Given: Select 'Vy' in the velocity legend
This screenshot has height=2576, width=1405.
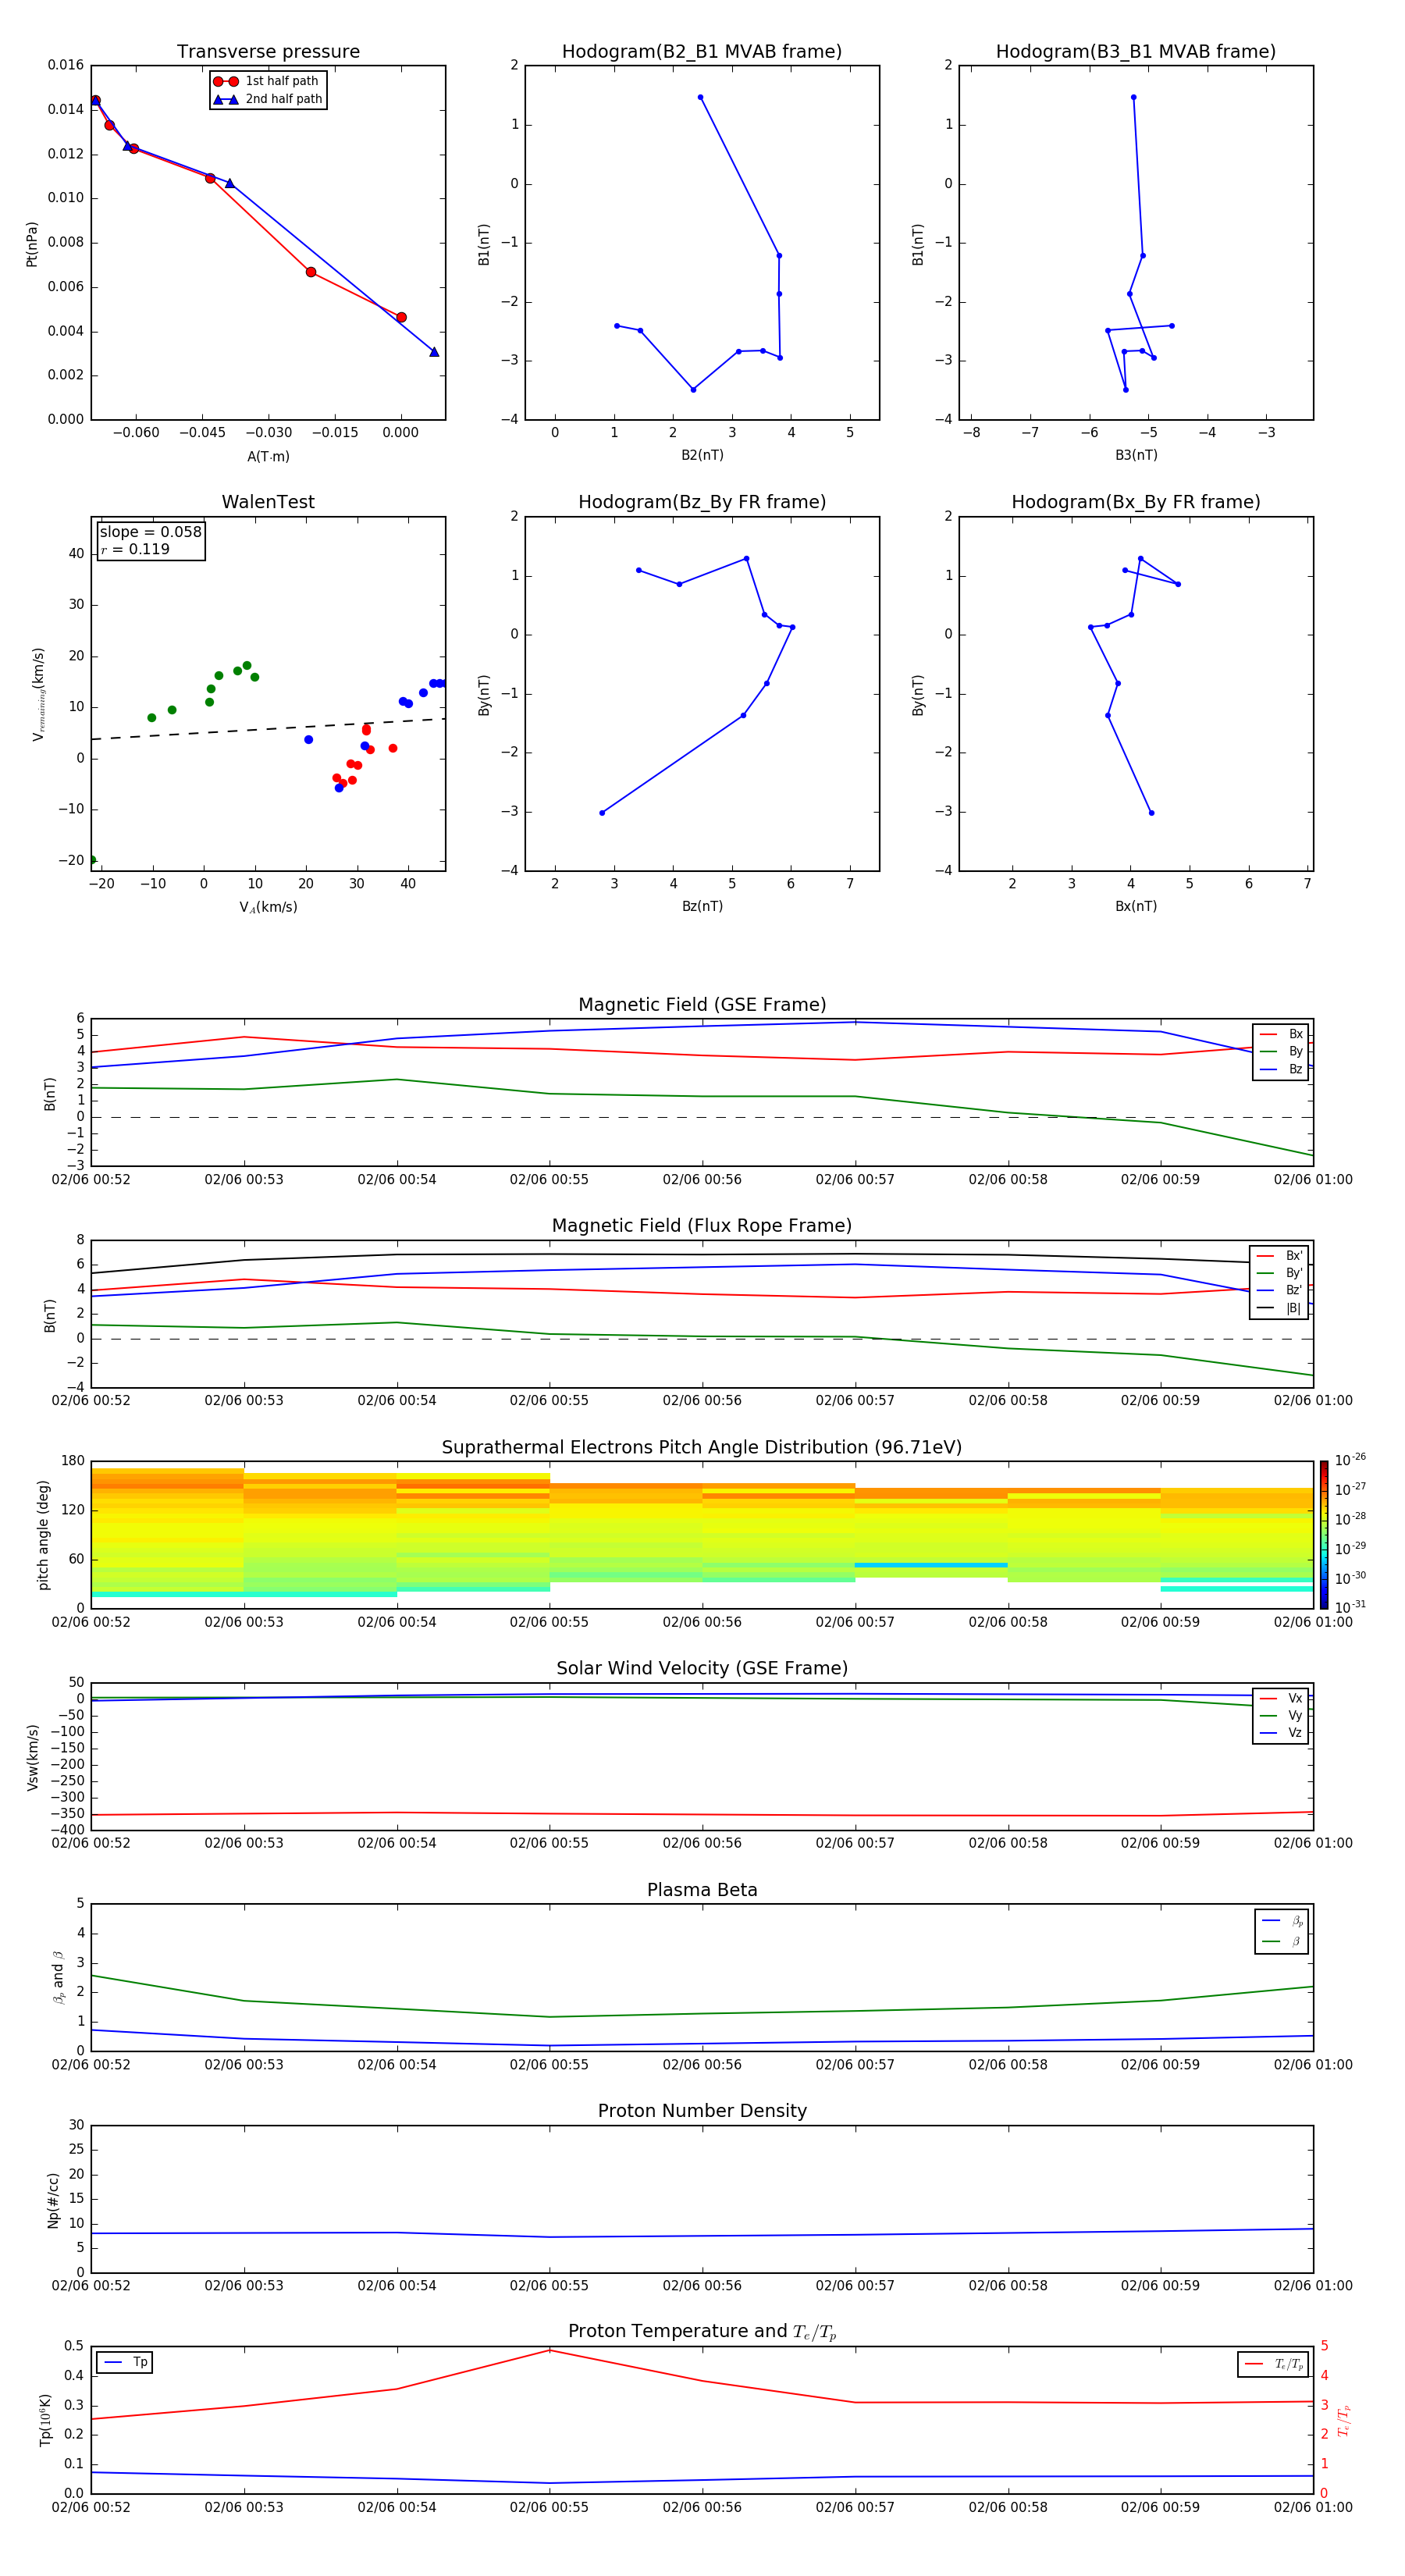Looking at the screenshot, I should [1281, 1716].
